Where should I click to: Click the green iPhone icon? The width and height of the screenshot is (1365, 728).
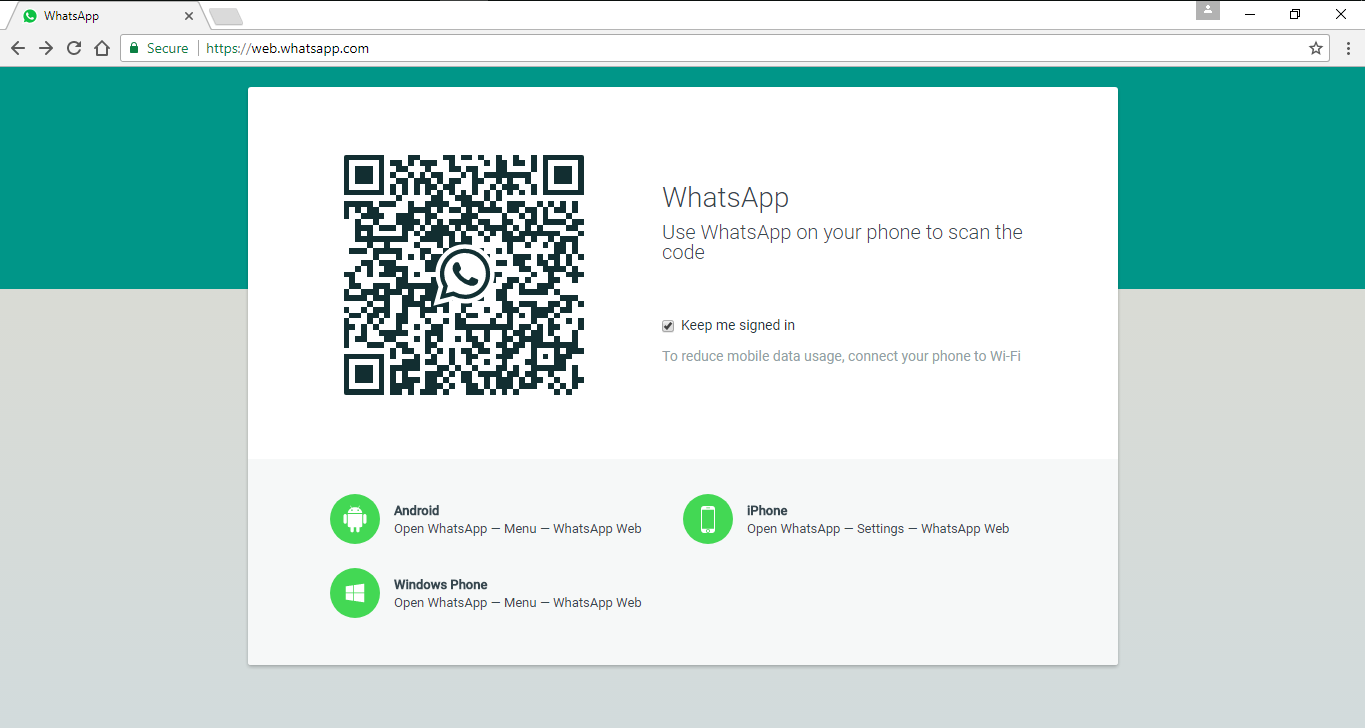[708, 518]
